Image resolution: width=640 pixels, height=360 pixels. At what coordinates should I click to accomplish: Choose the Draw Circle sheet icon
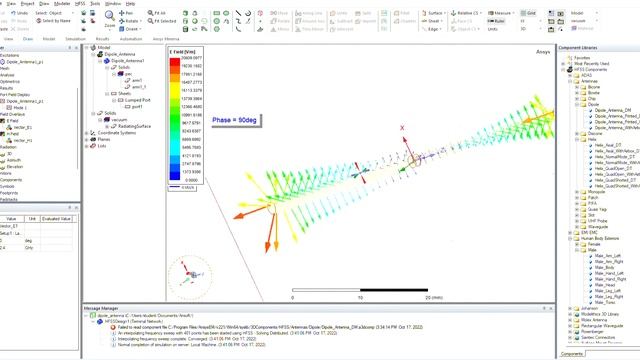pos(217,21)
